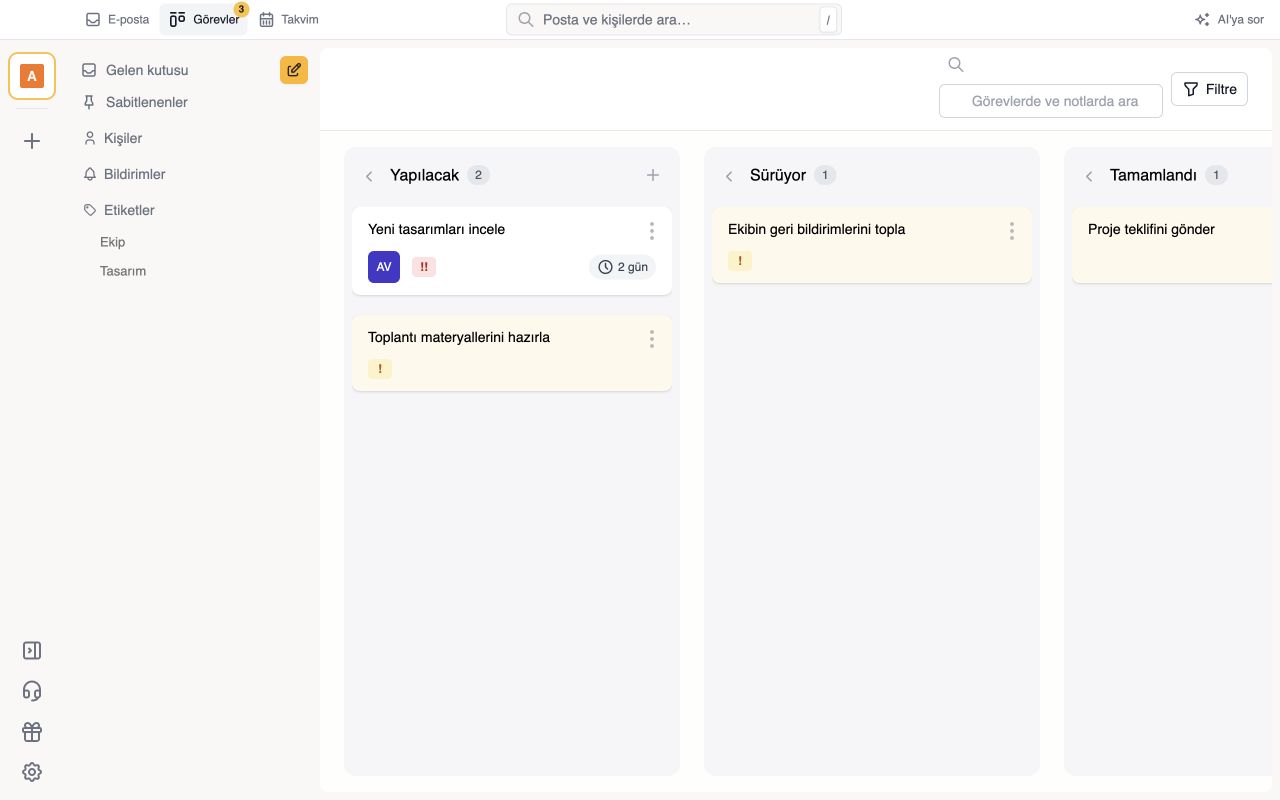
Task: Open menu for Ekibin geri bildirimlerini topla card
Action: coord(1012,231)
